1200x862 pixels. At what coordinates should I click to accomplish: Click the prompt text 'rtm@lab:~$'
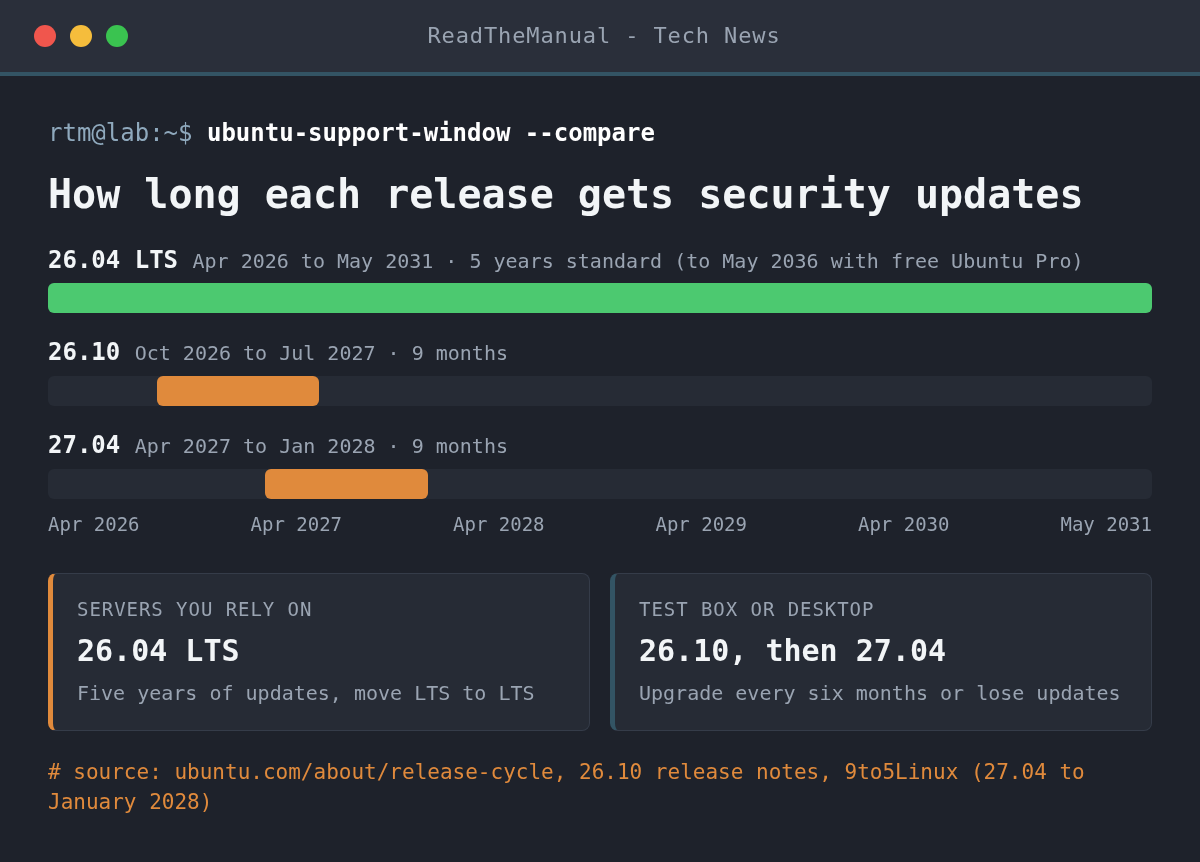pyautogui.click(x=120, y=133)
